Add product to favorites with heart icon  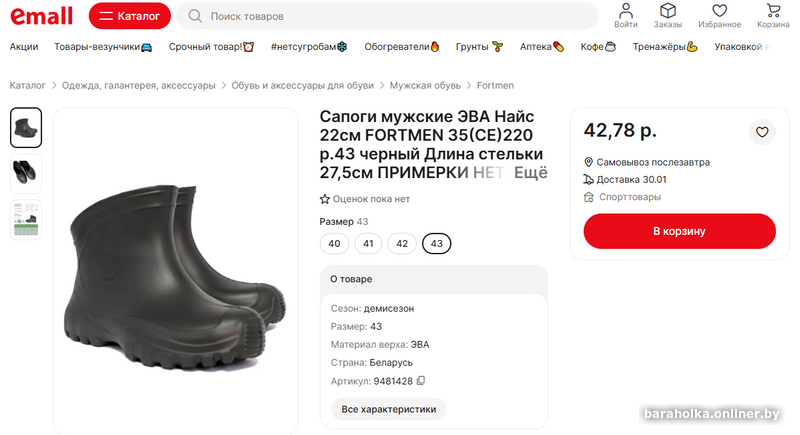[x=762, y=132]
